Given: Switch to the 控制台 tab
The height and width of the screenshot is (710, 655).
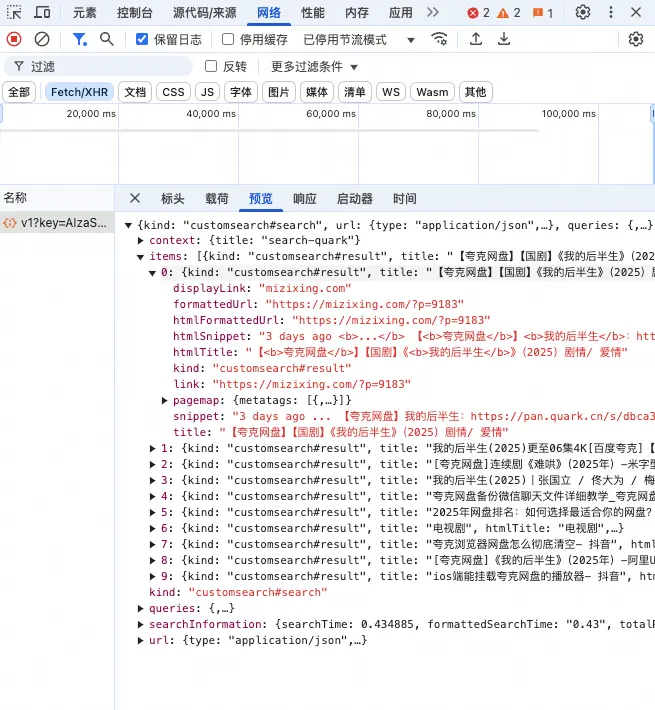Looking at the screenshot, I should [134, 13].
